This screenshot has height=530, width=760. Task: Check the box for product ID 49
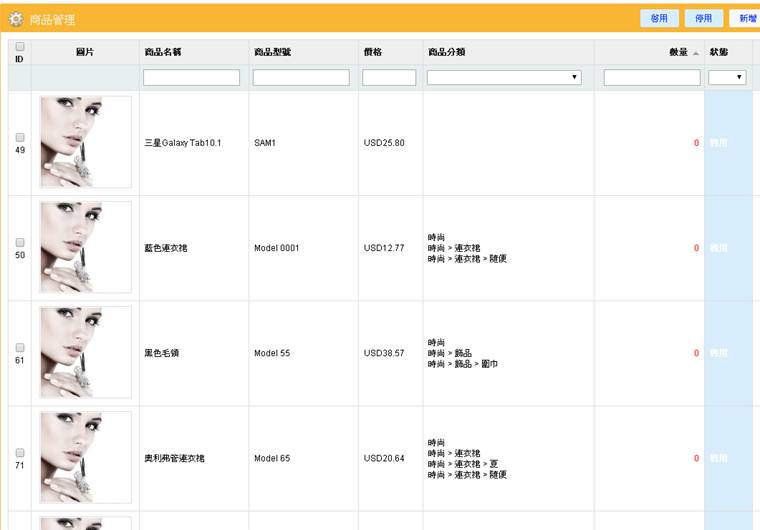click(x=20, y=137)
